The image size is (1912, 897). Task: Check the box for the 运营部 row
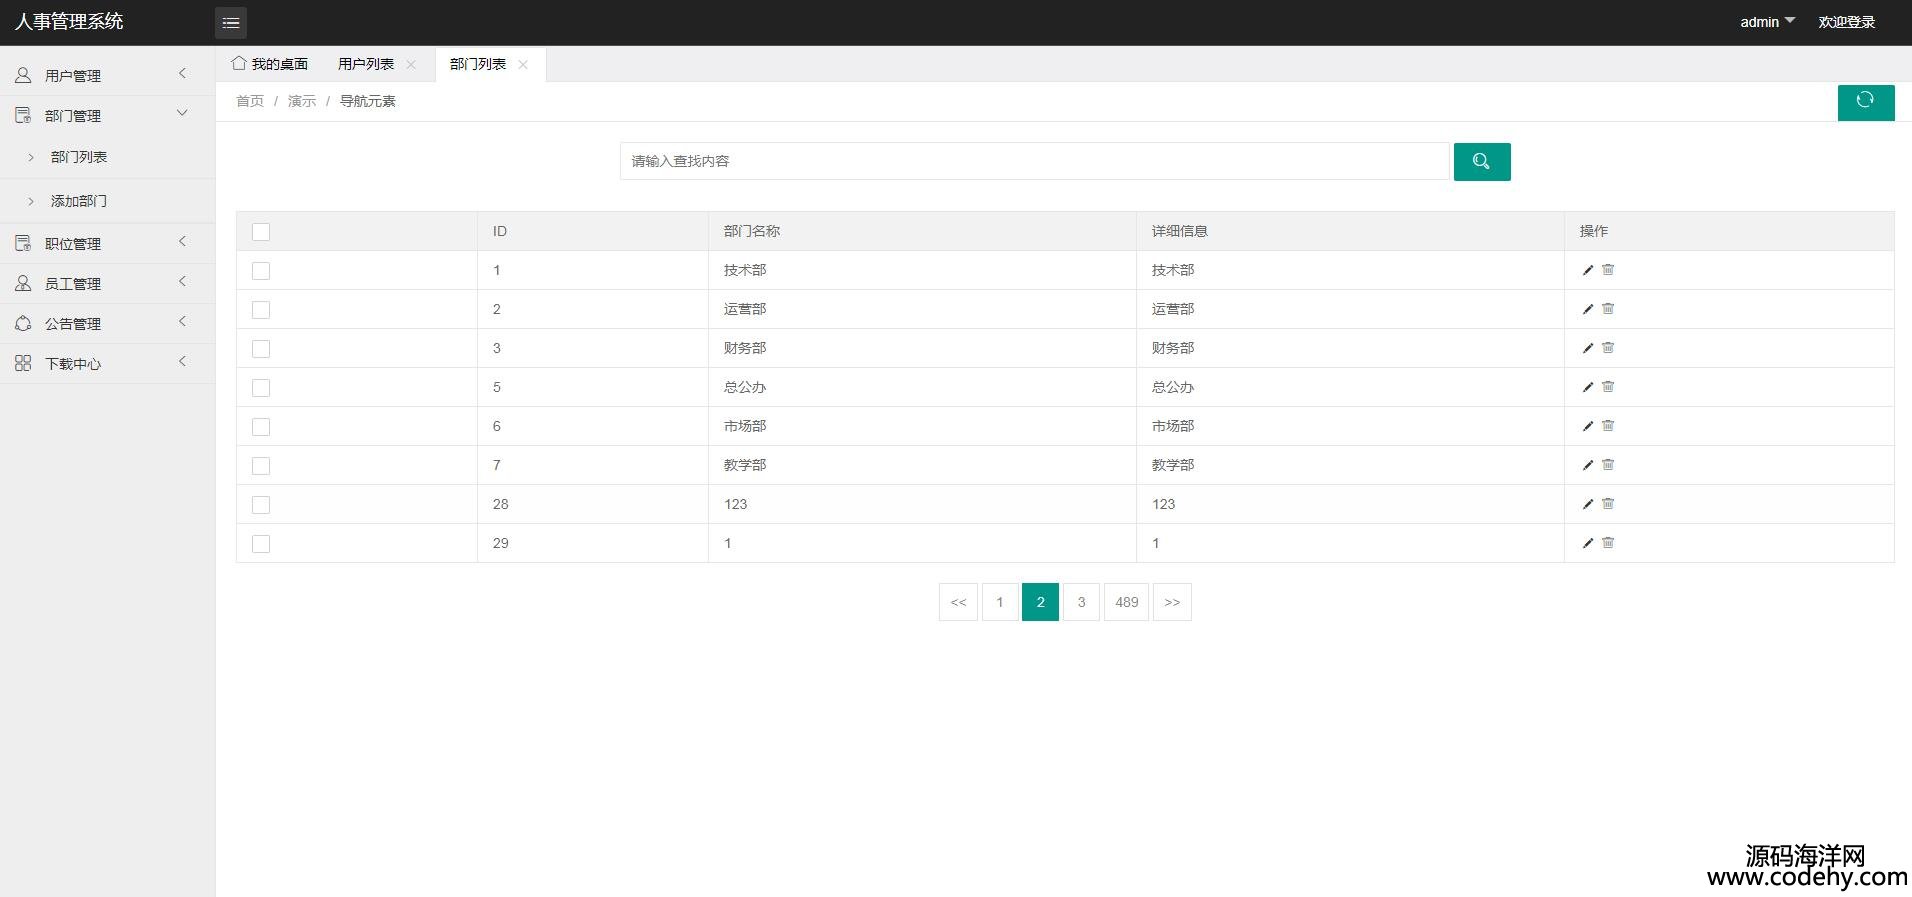[x=261, y=310]
